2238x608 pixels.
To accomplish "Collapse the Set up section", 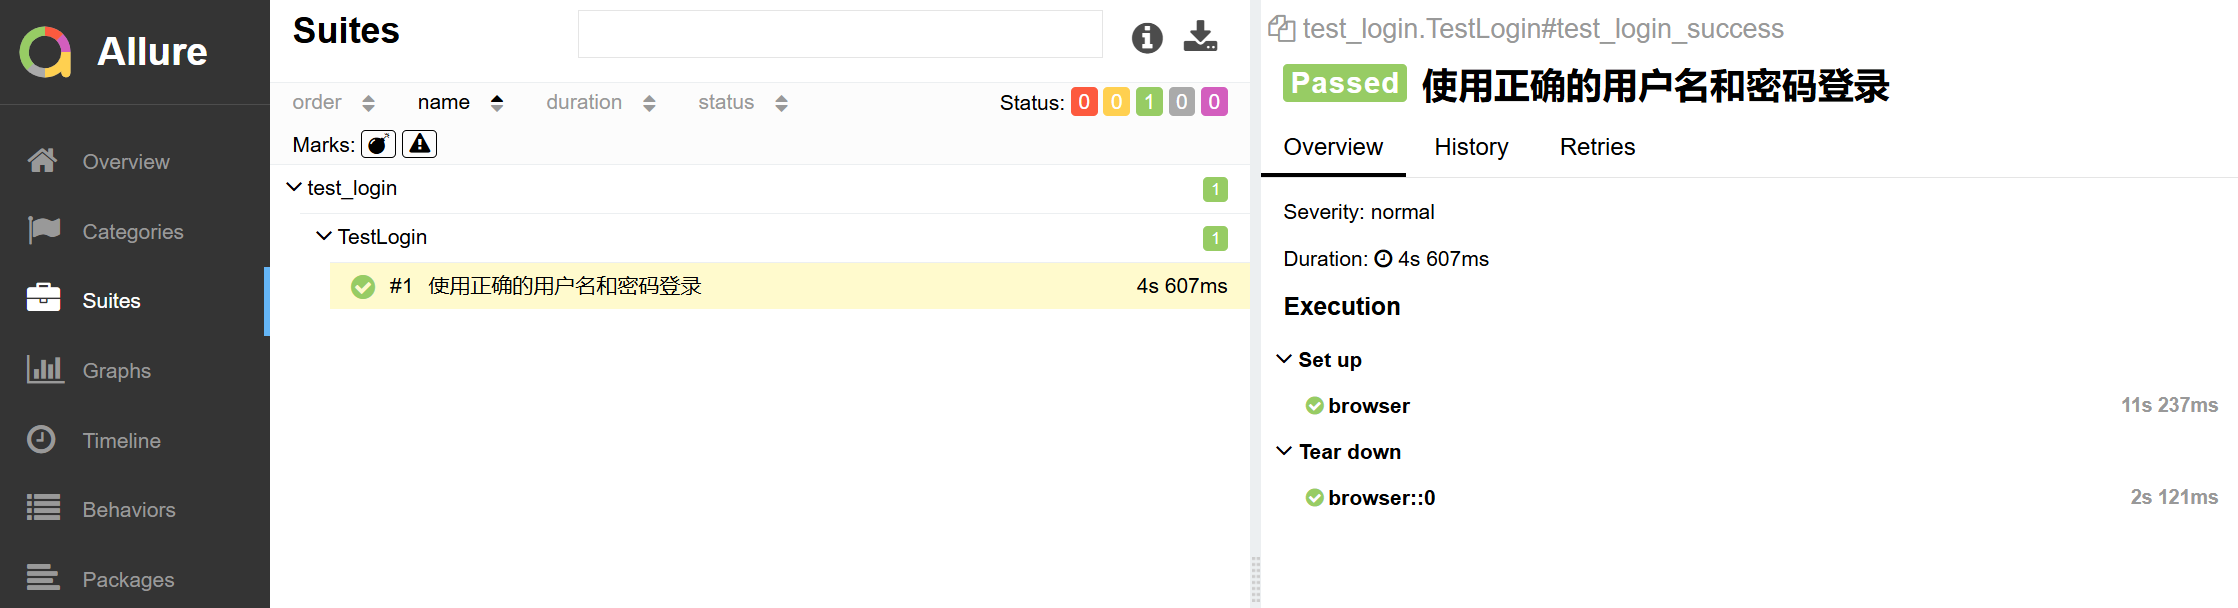I will click(1285, 360).
